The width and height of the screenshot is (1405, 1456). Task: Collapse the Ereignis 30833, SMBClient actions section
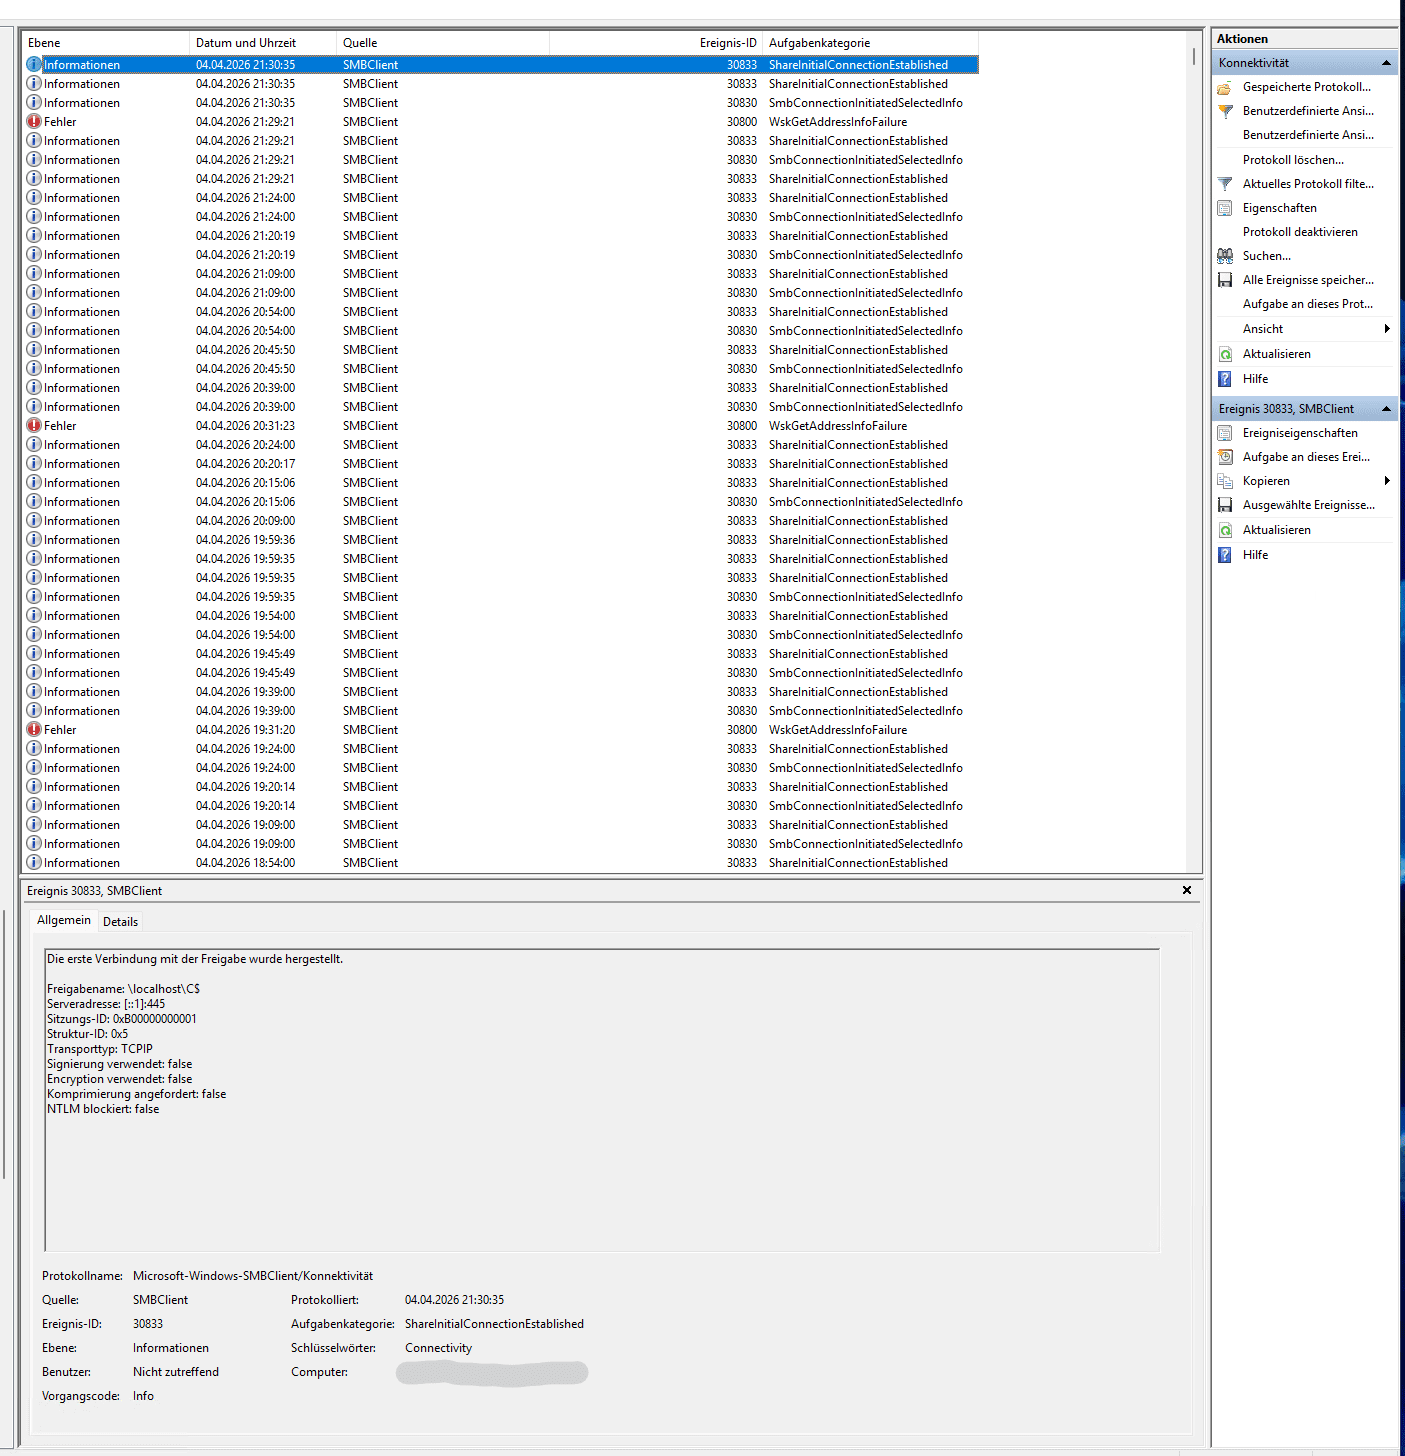click(1386, 409)
